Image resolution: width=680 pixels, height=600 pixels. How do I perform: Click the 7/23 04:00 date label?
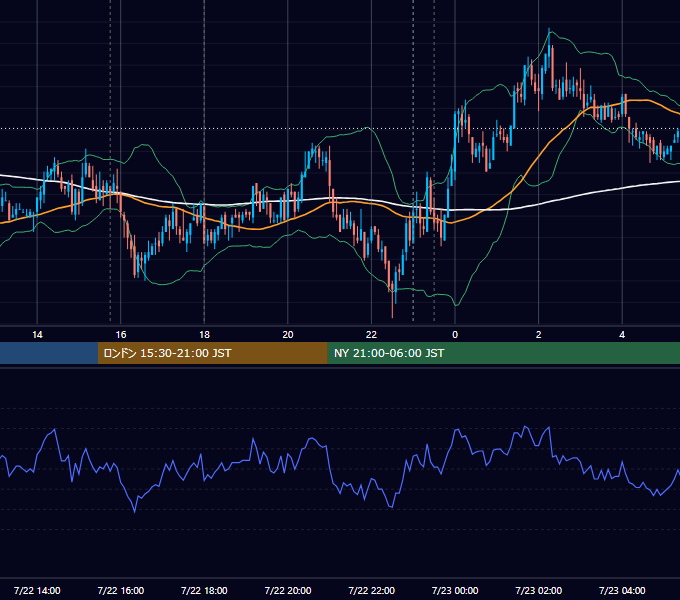622,590
